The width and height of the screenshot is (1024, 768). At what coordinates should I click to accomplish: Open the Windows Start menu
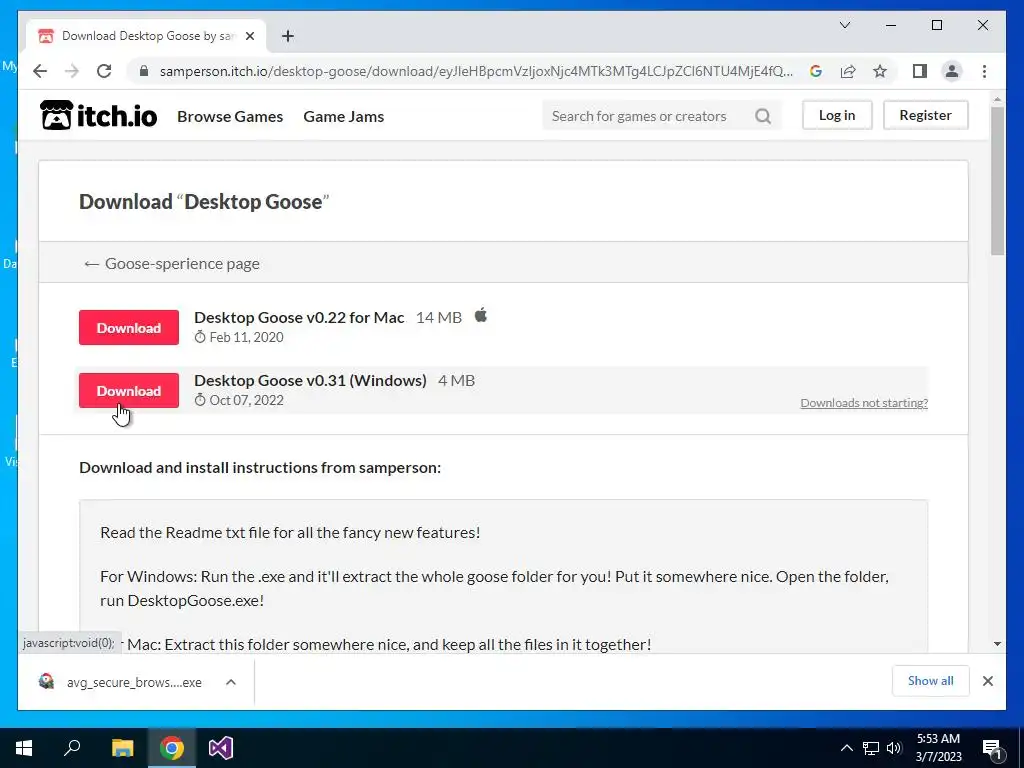pos(24,748)
